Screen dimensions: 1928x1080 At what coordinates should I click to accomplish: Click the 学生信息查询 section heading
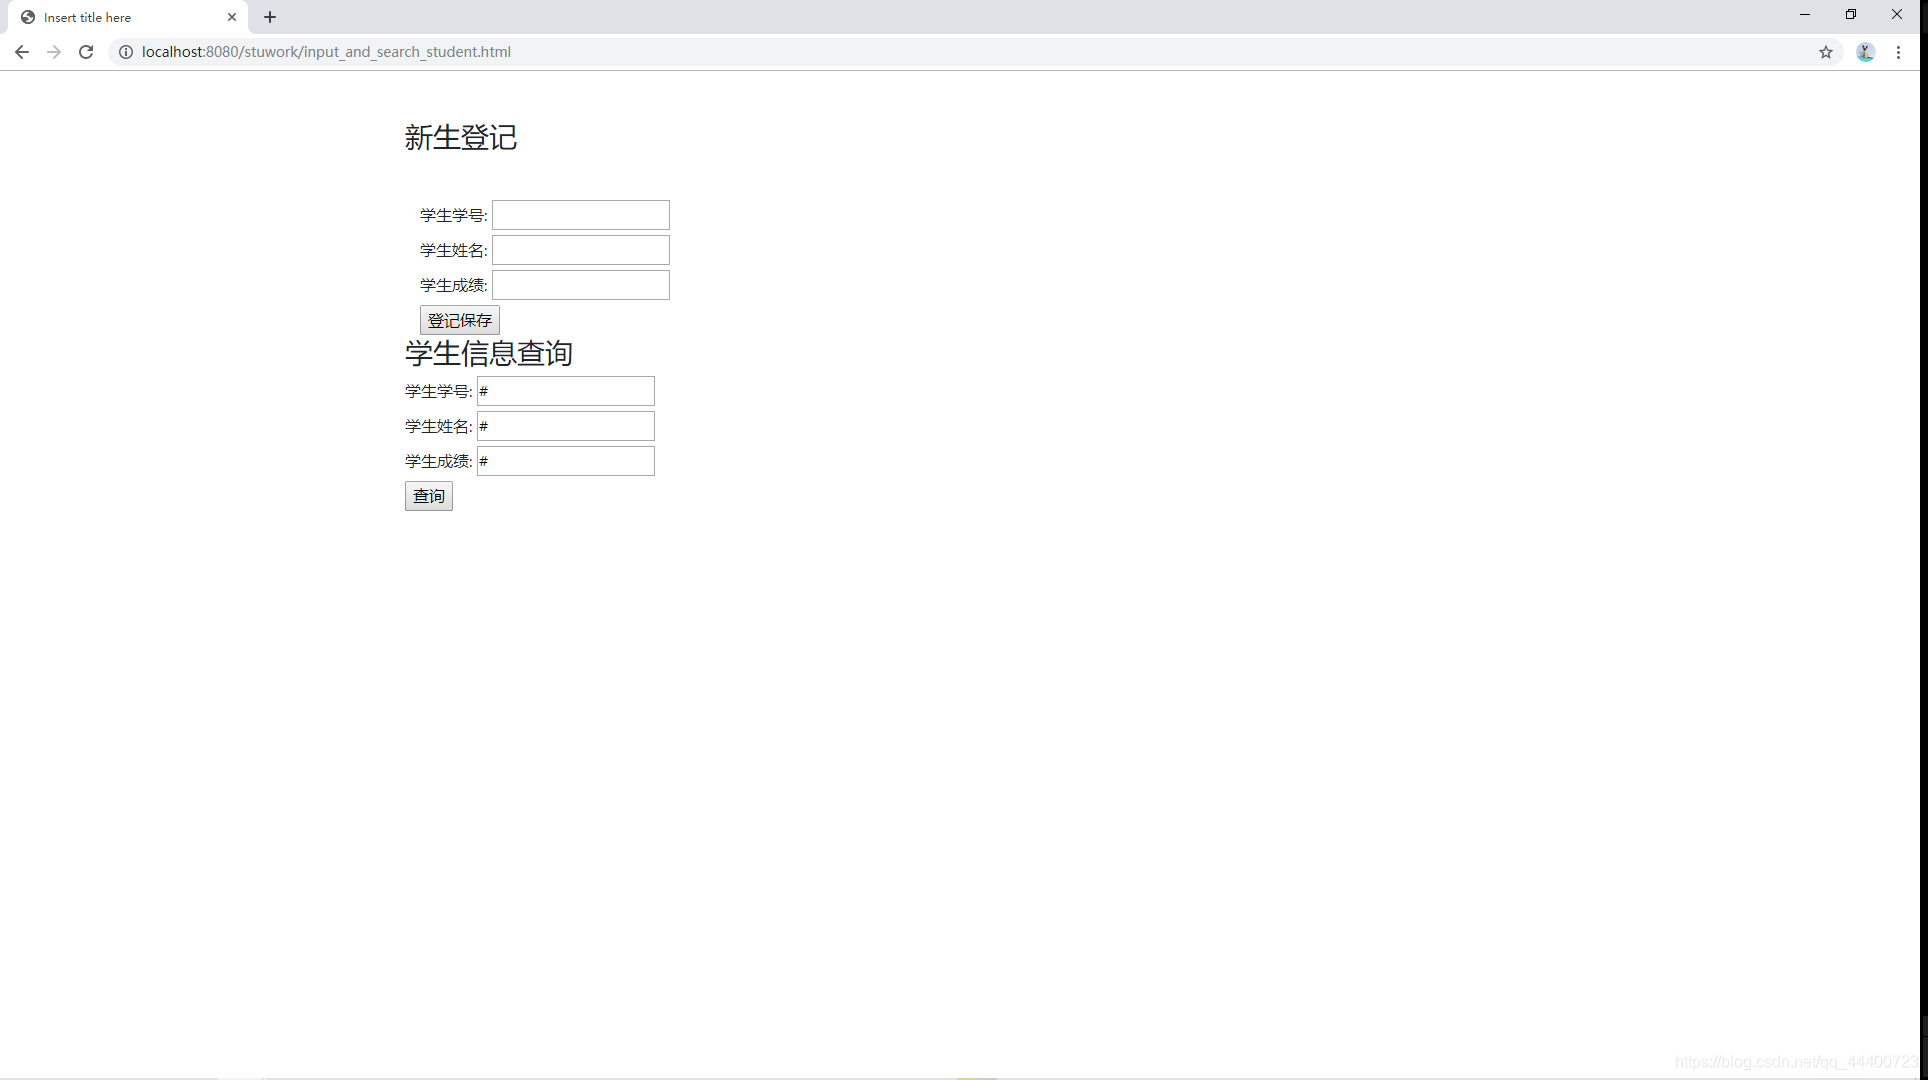point(489,352)
